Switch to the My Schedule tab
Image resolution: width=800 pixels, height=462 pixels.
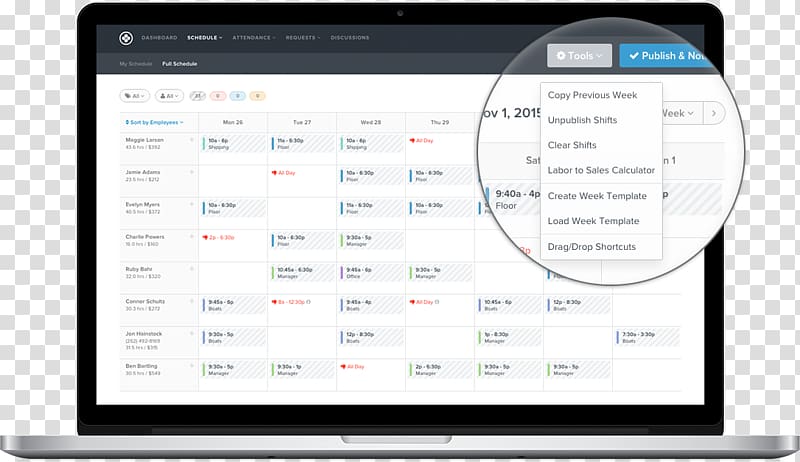click(x=136, y=64)
